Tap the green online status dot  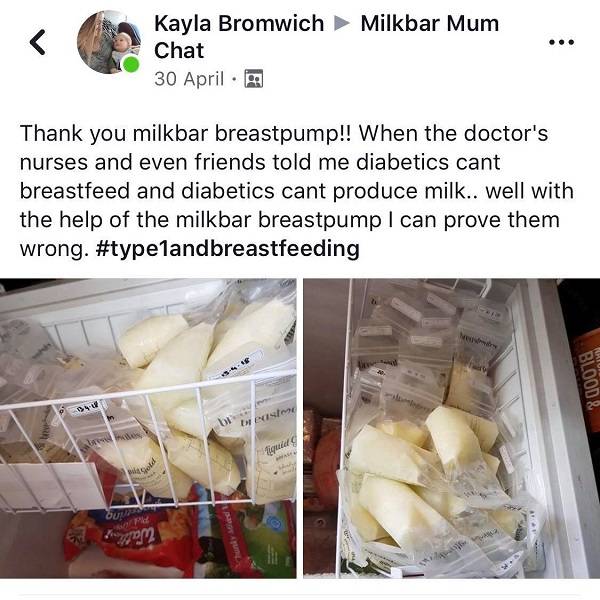[x=131, y=64]
